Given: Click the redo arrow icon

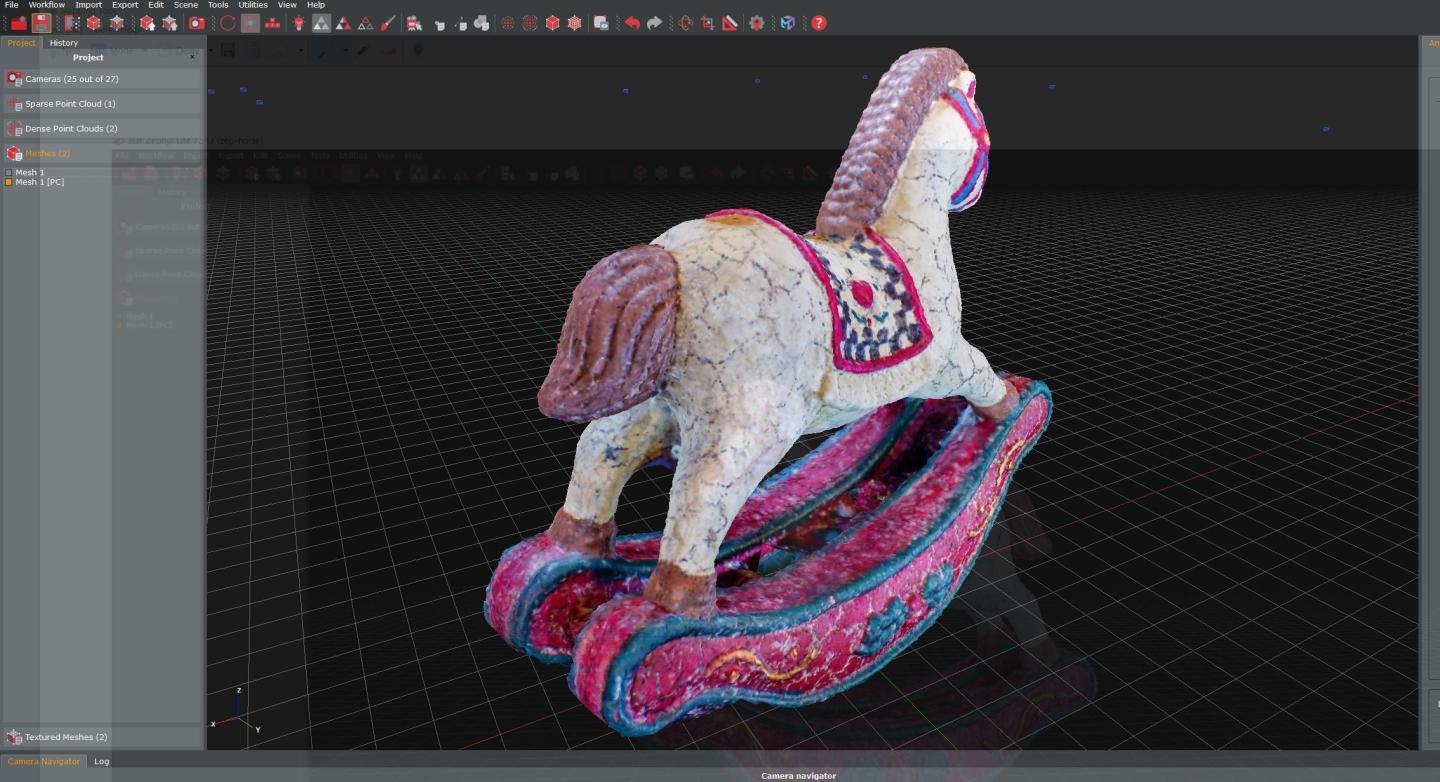Looking at the screenshot, I should pyautogui.click(x=654, y=23).
